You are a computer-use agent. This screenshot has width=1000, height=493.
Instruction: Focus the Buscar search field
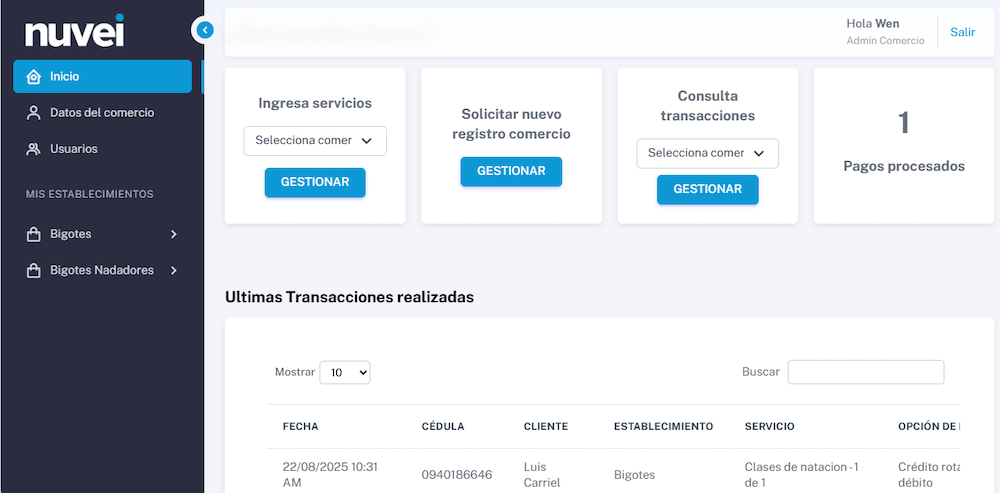coord(866,372)
